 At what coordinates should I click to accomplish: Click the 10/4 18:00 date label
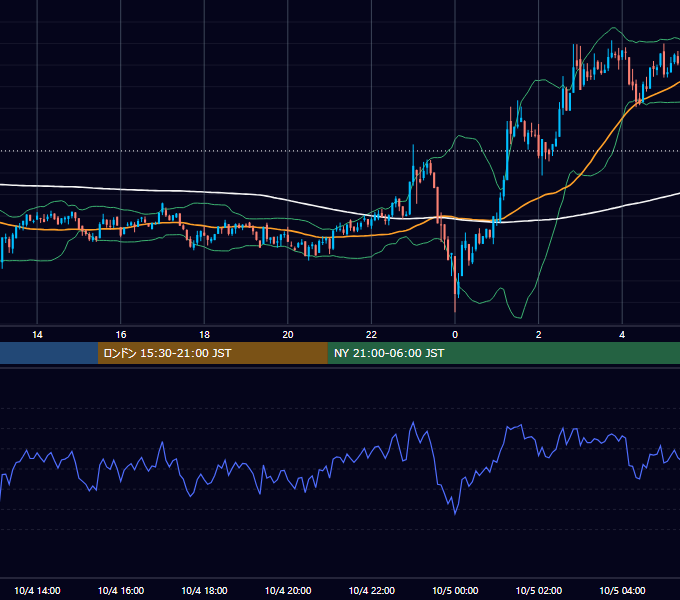(x=204, y=590)
